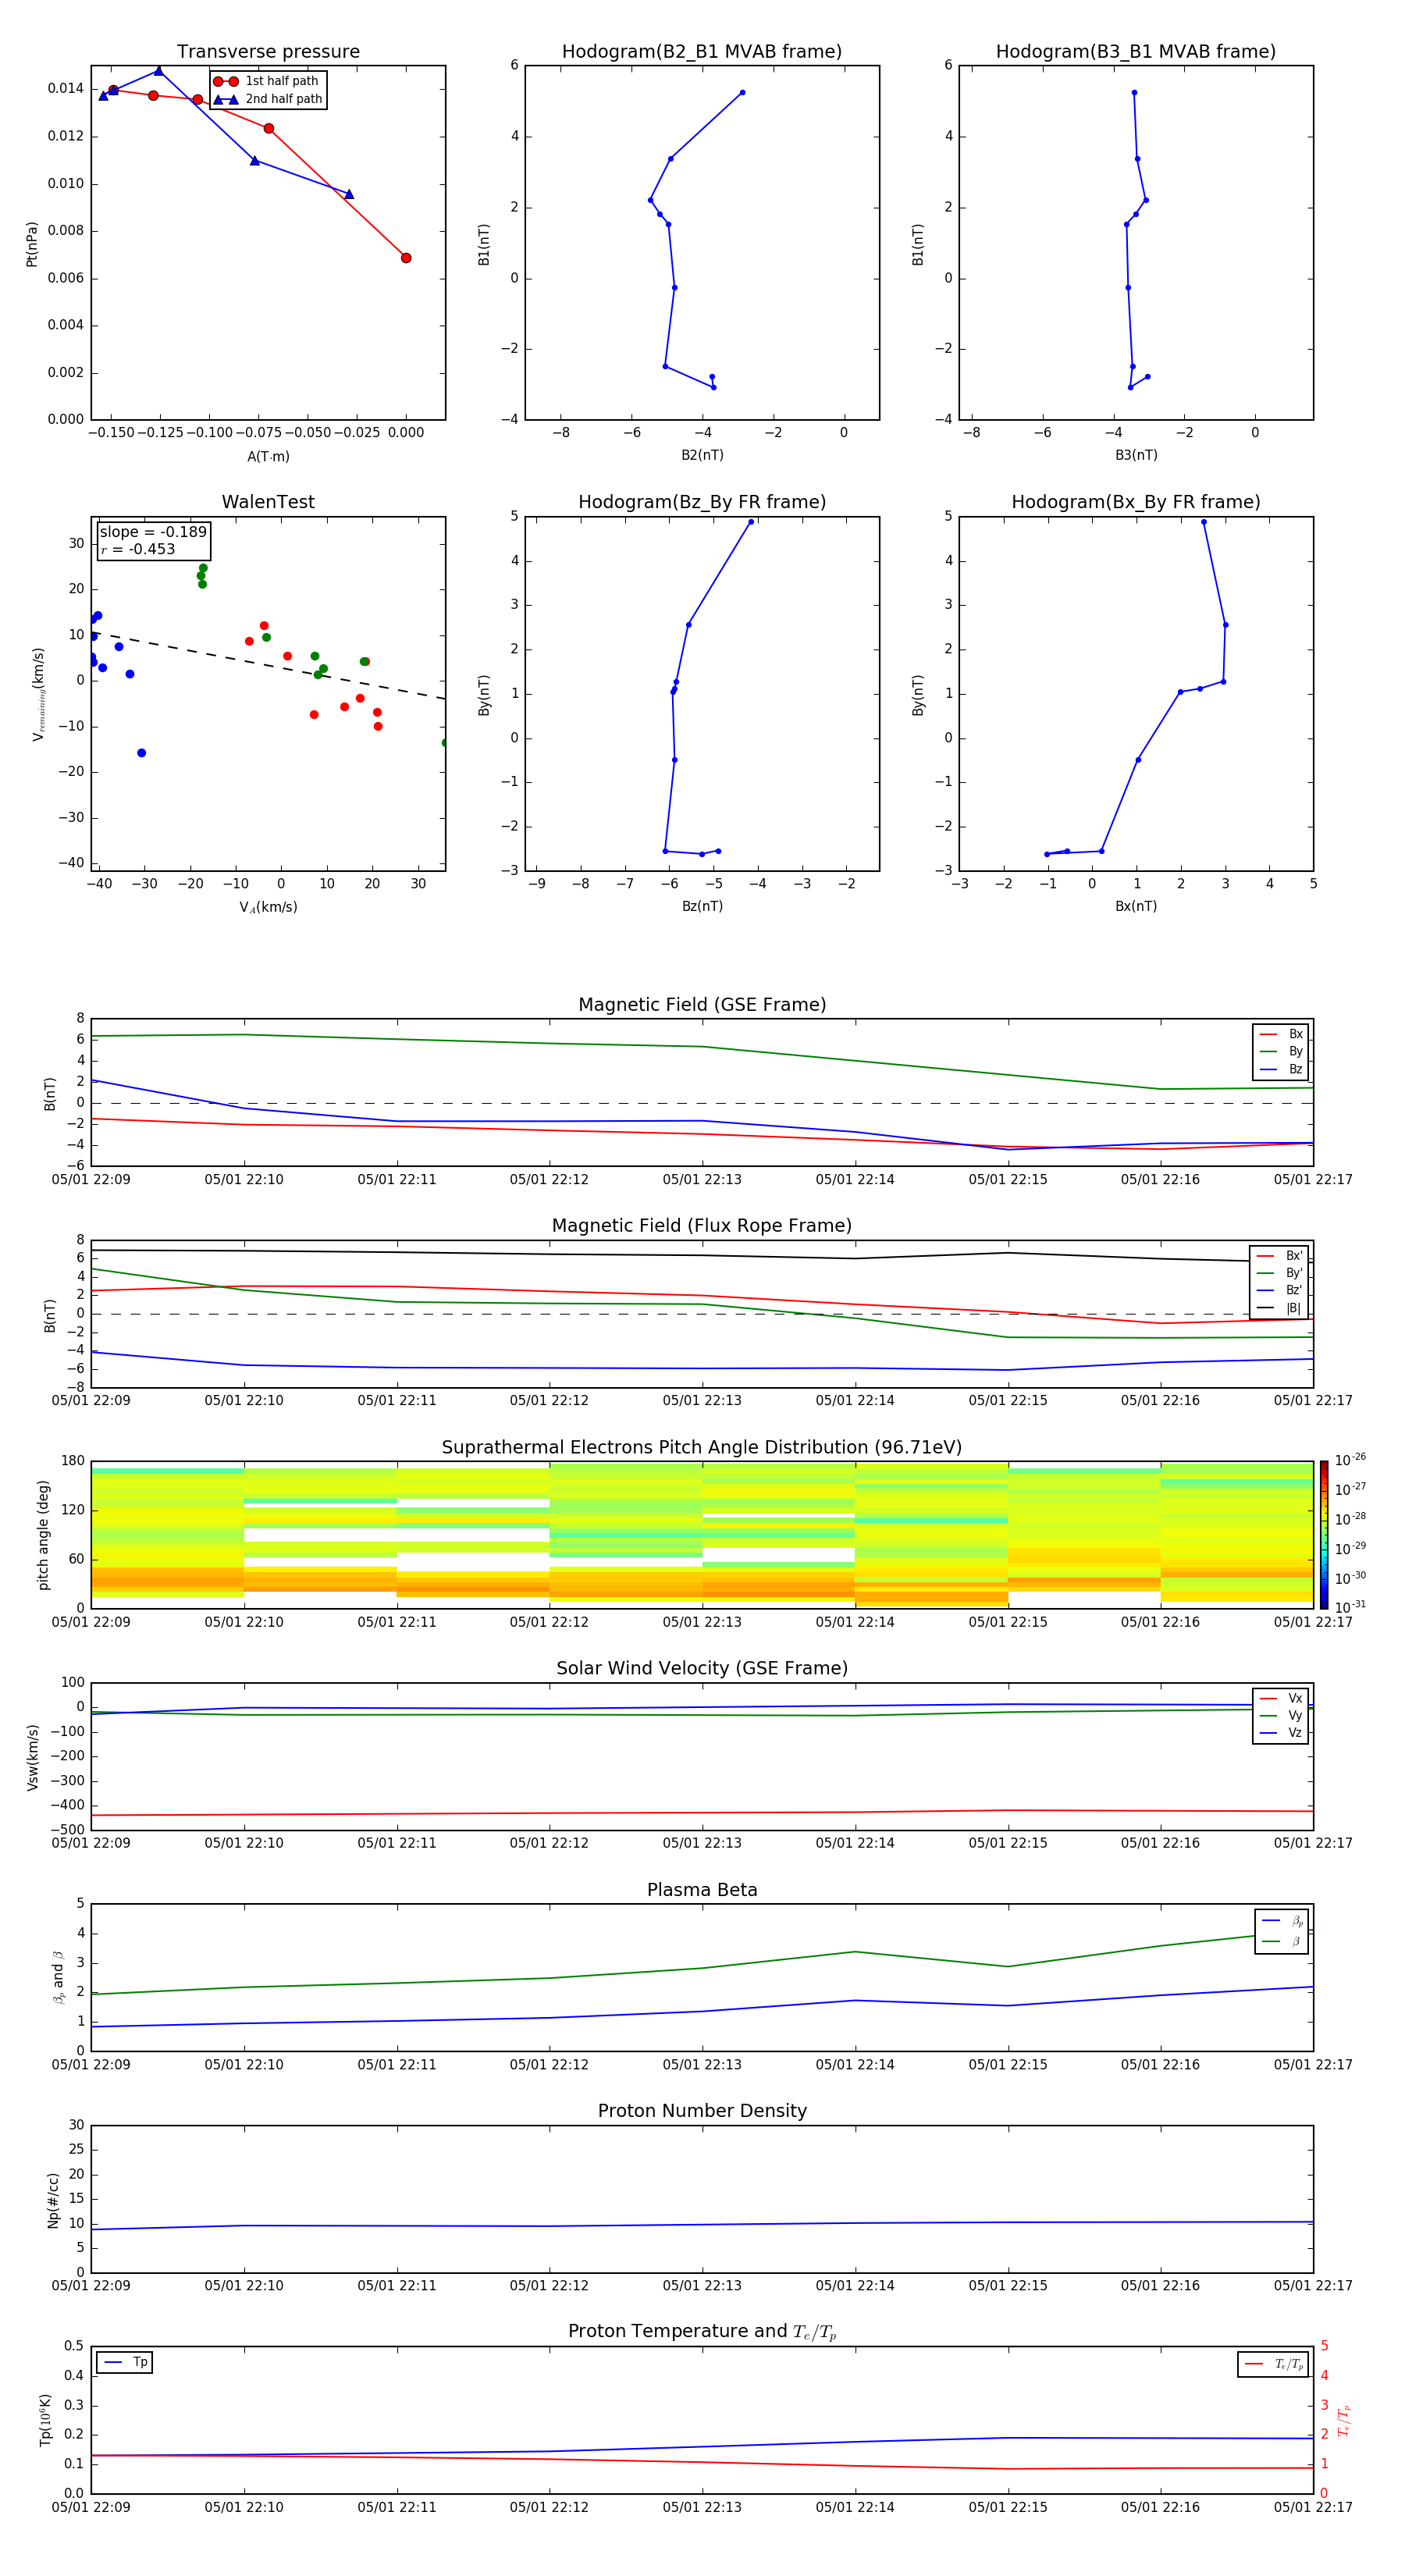This screenshot has height=2576, width=1405.
Task: Click the "Hodogram(Bz_By FR frame)" title
Action: (x=702, y=502)
